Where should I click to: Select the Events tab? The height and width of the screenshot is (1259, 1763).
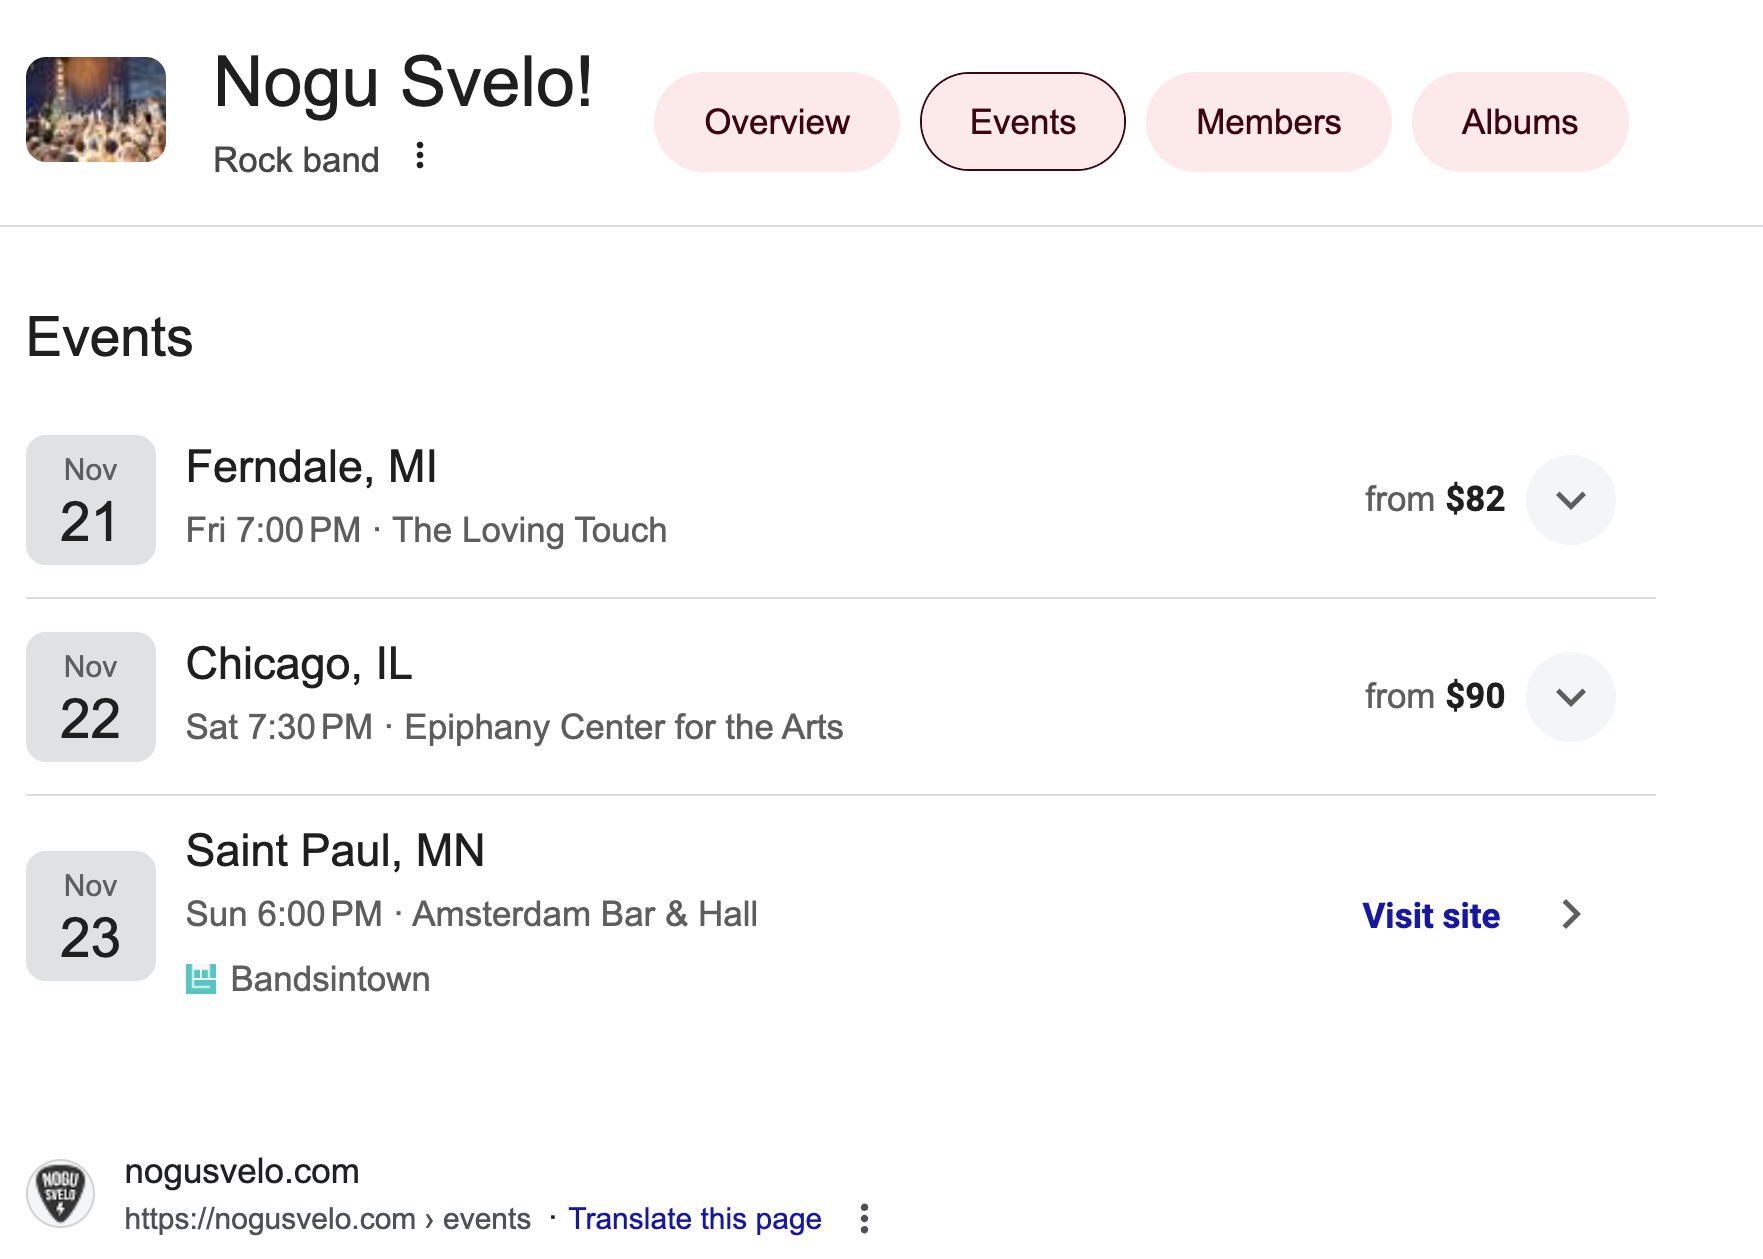coord(1023,122)
